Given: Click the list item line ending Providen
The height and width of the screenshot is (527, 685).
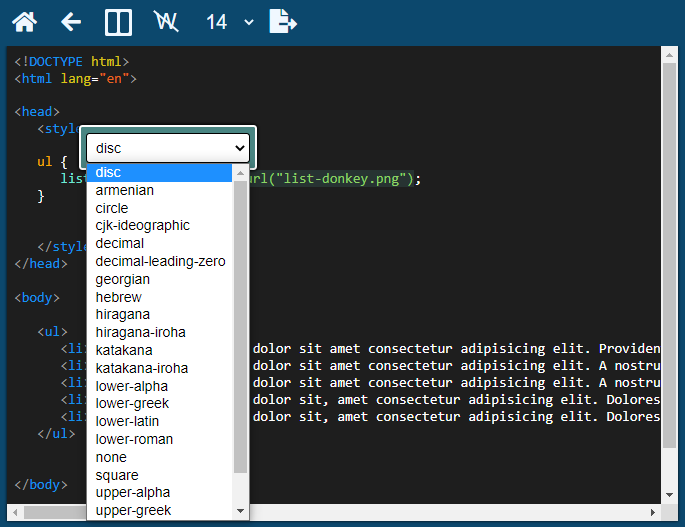Looking at the screenshot, I should point(456,349).
